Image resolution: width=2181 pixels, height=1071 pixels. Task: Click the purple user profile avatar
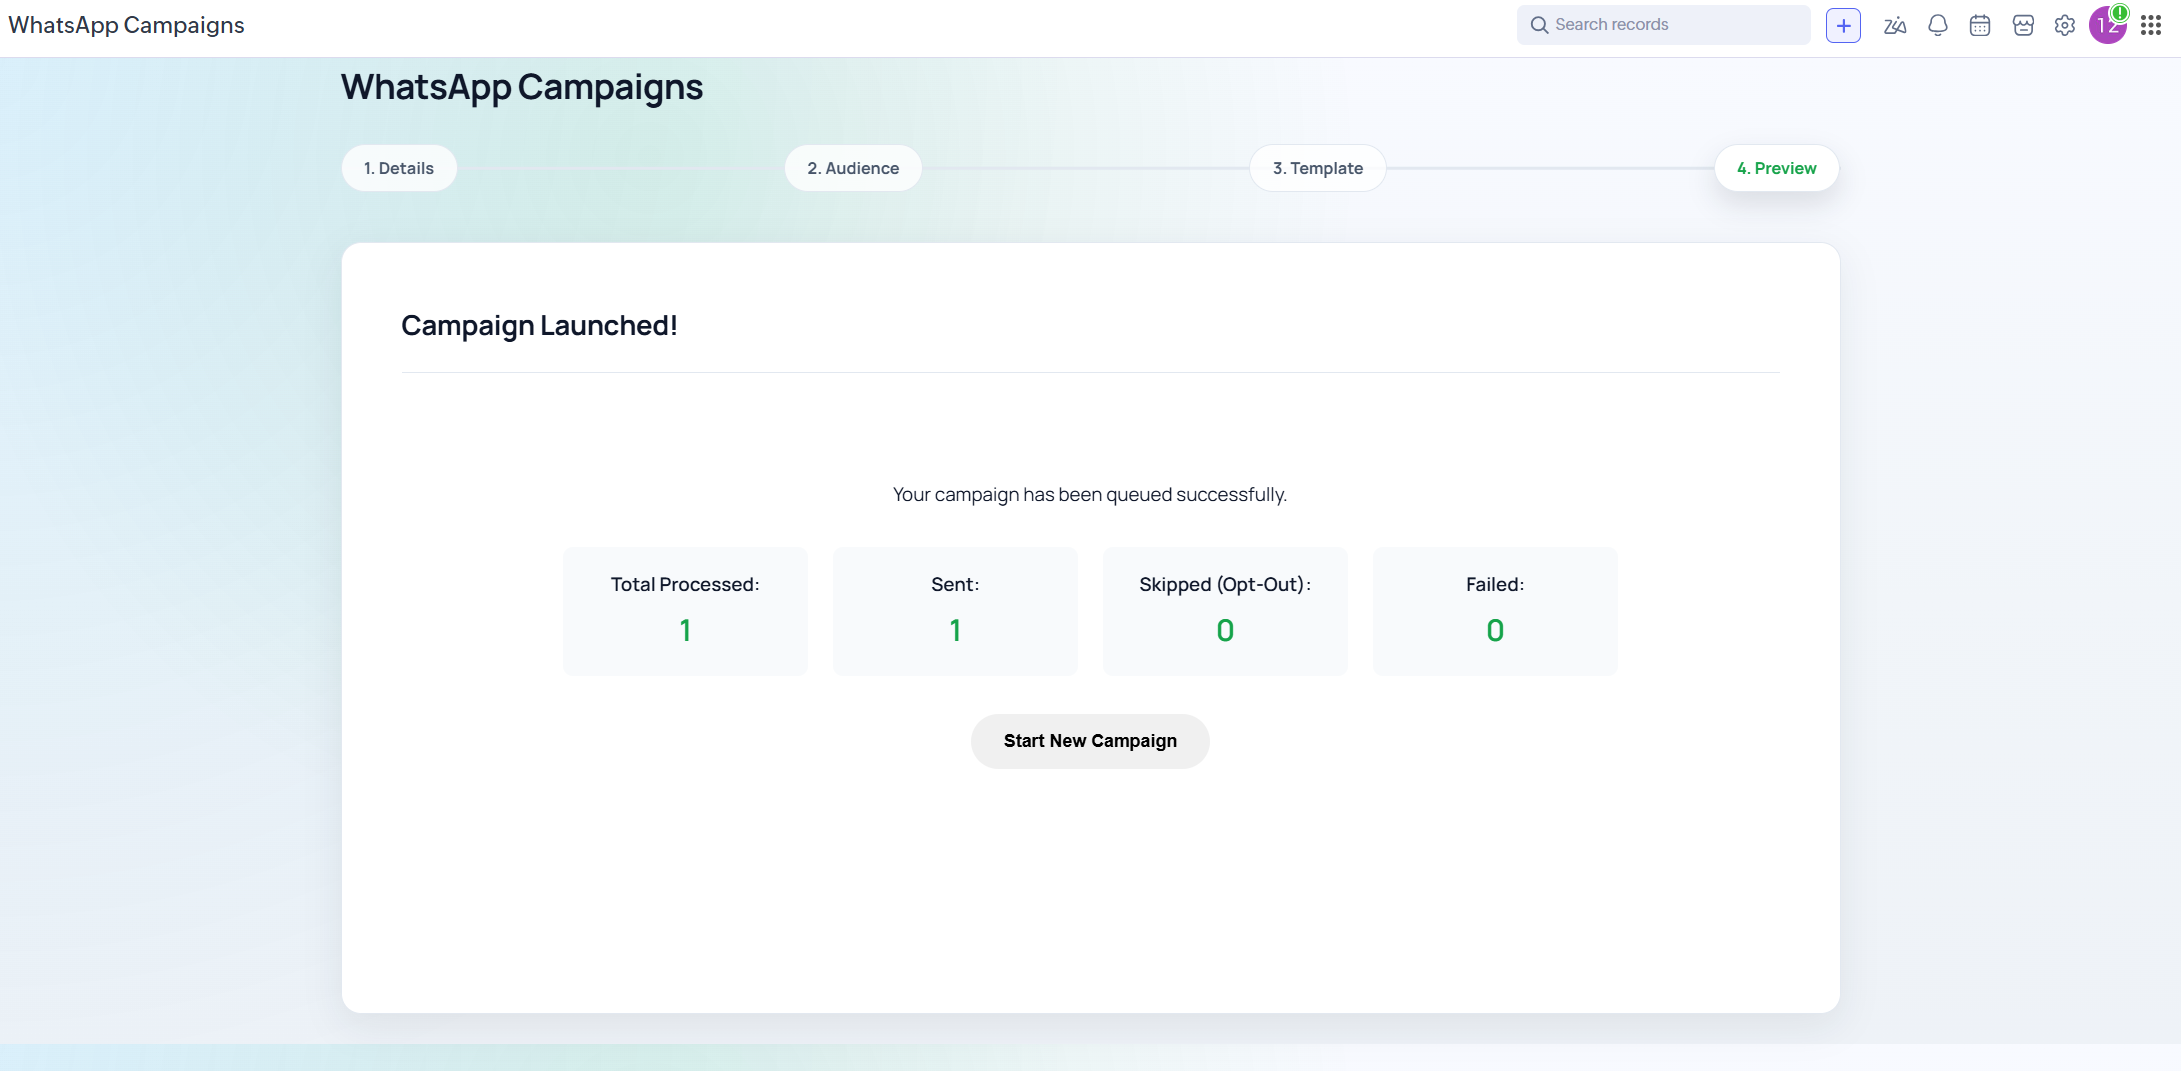pyautogui.click(x=2107, y=26)
